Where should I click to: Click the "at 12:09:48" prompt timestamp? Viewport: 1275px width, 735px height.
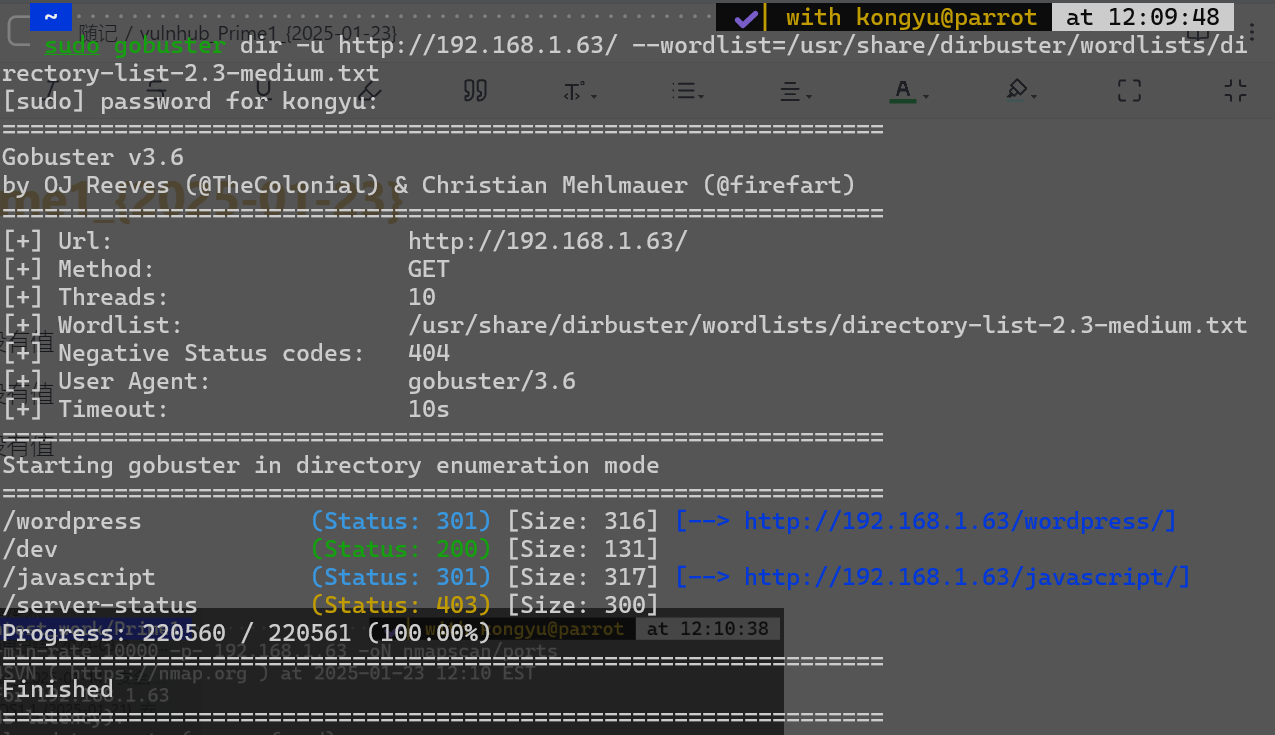coord(1142,17)
